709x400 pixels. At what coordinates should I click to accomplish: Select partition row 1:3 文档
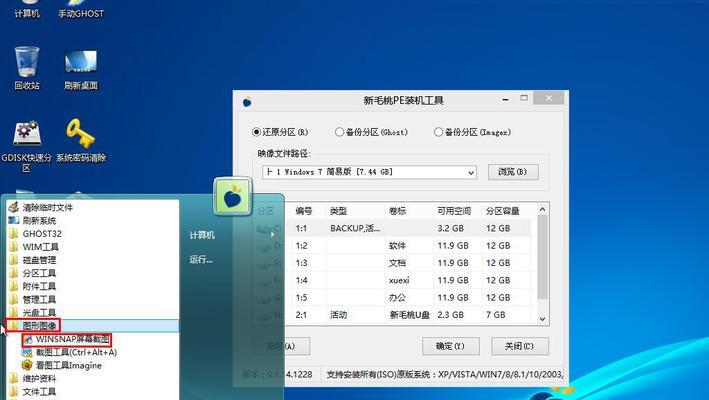click(393, 263)
